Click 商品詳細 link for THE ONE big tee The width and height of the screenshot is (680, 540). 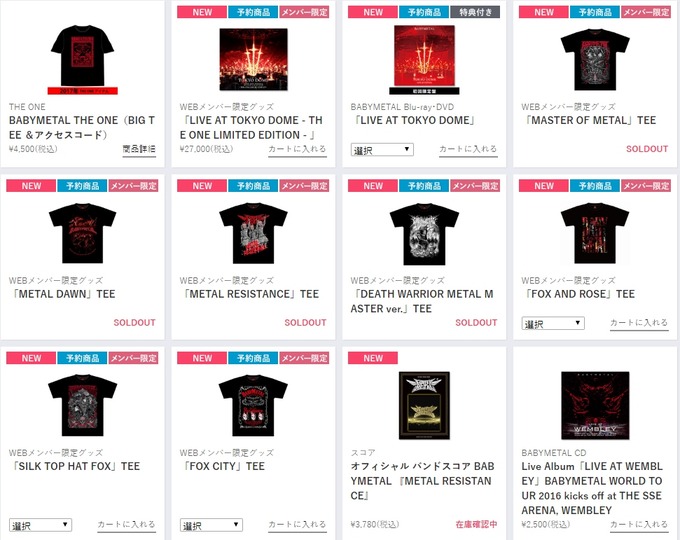click(x=139, y=149)
